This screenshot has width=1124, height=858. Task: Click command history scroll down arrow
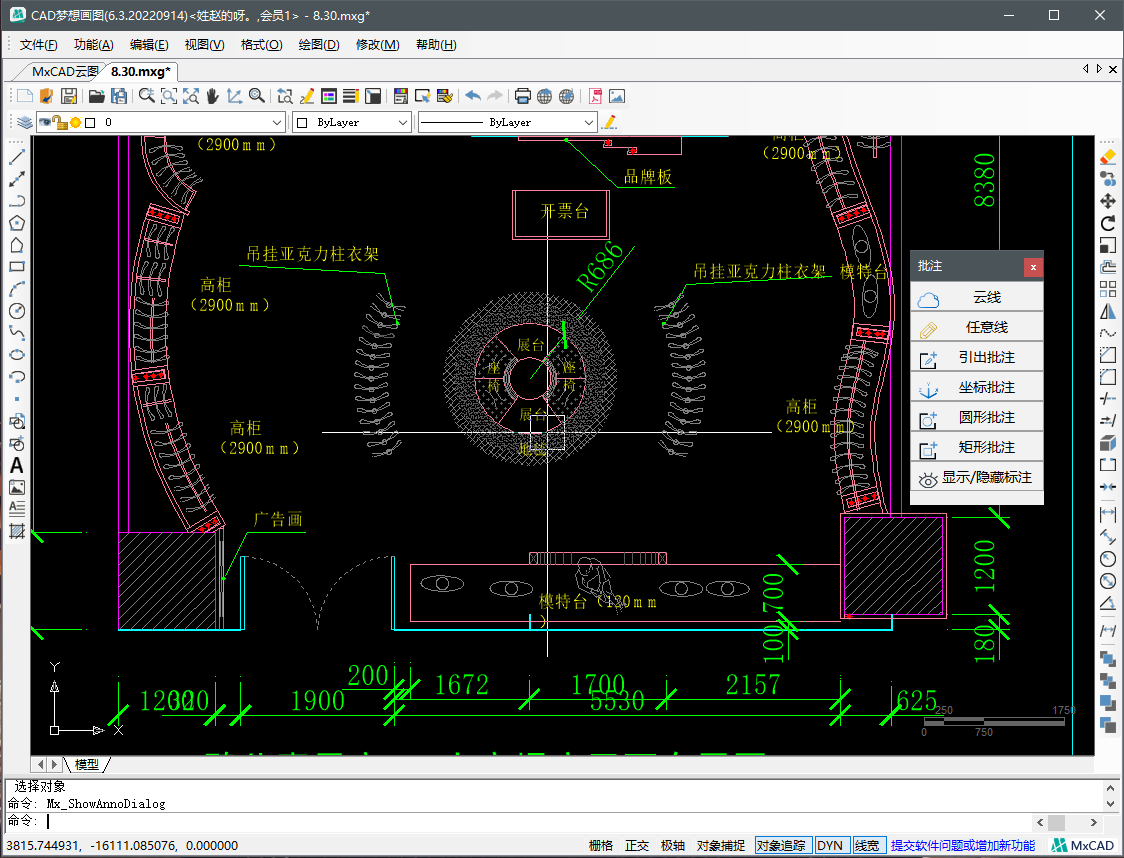click(1111, 804)
